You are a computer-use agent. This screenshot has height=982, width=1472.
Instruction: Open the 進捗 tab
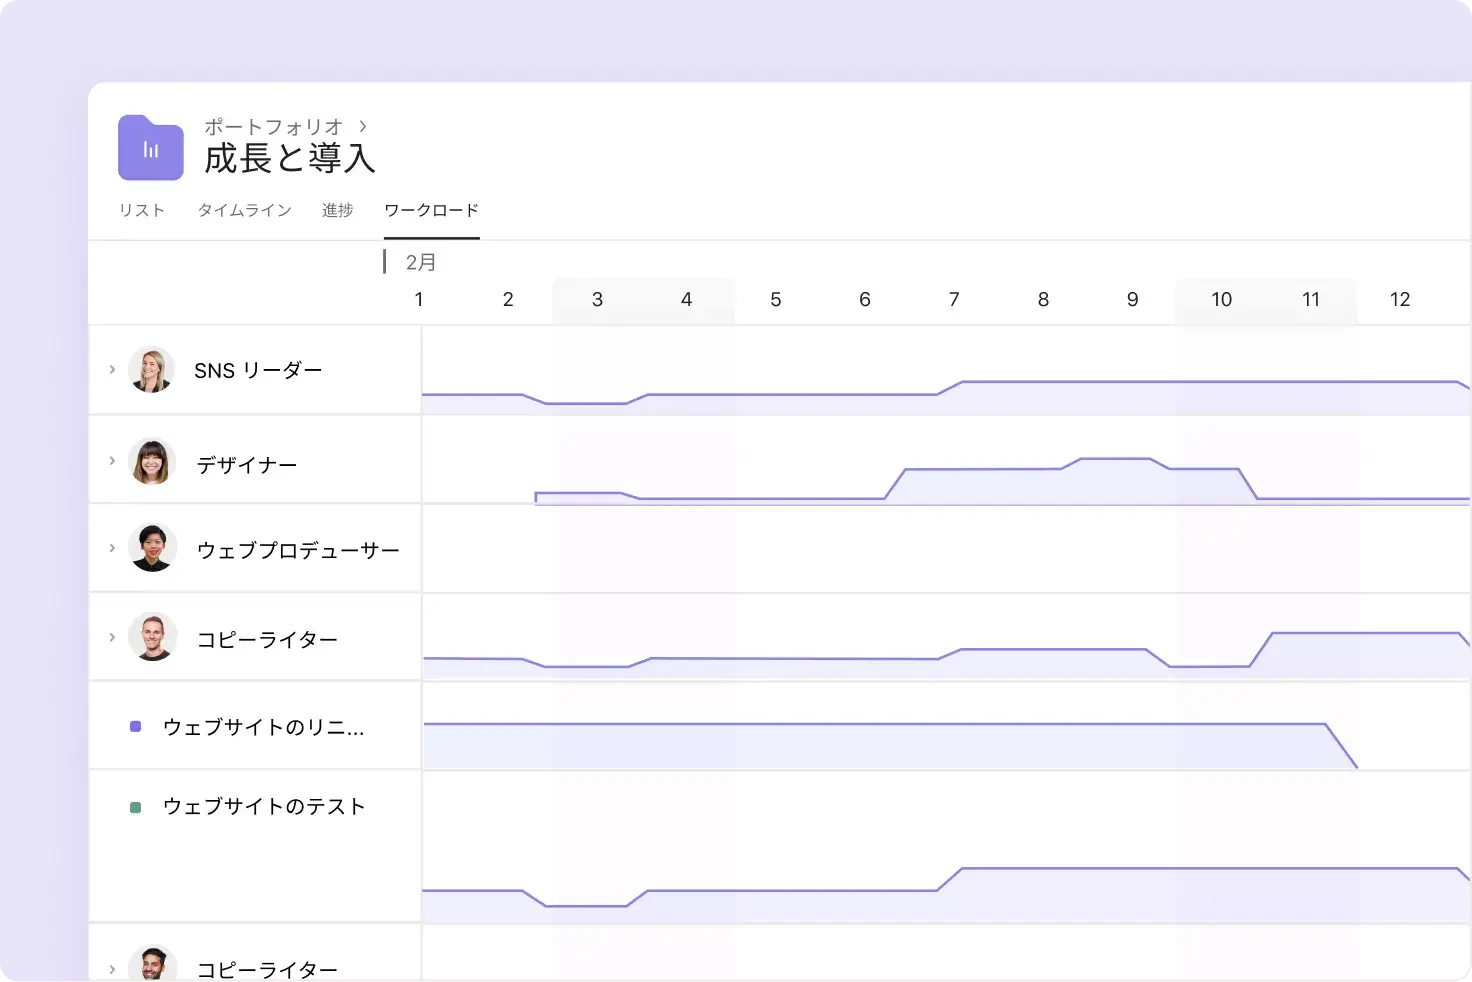pyautogui.click(x=337, y=210)
